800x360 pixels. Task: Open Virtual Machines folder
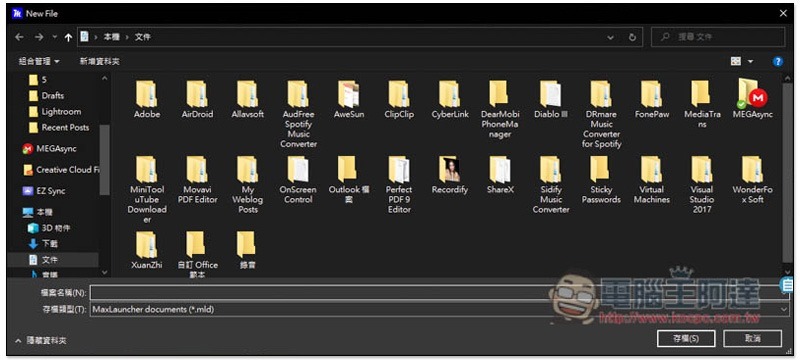pos(652,179)
